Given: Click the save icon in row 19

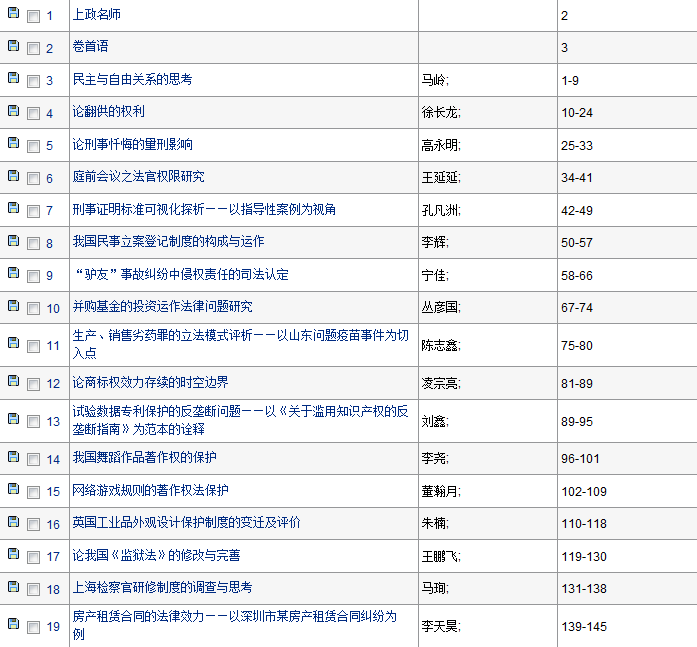Looking at the screenshot, I should 13,625.
